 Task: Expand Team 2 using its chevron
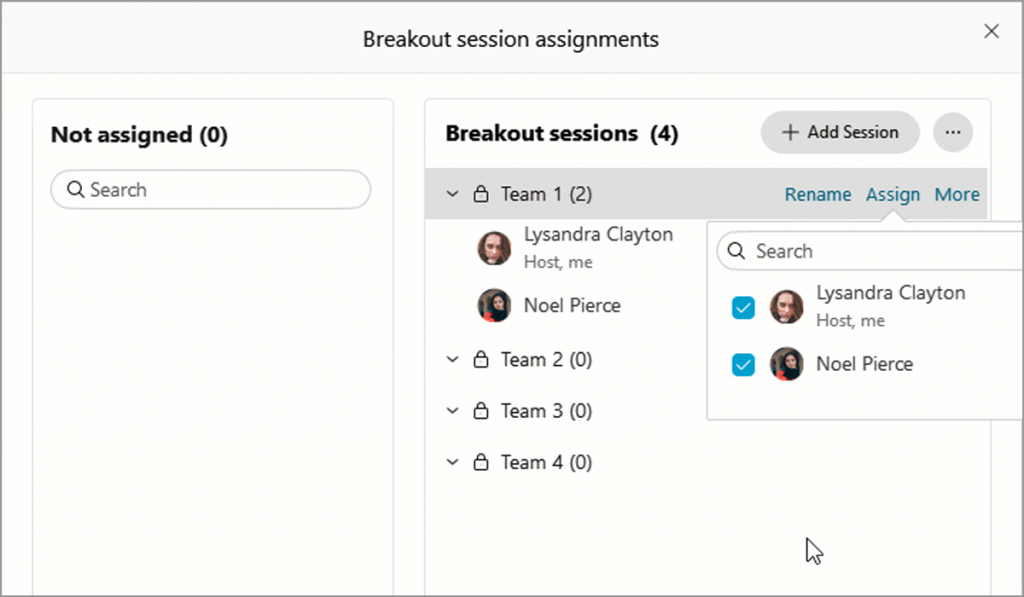[452, 359]
